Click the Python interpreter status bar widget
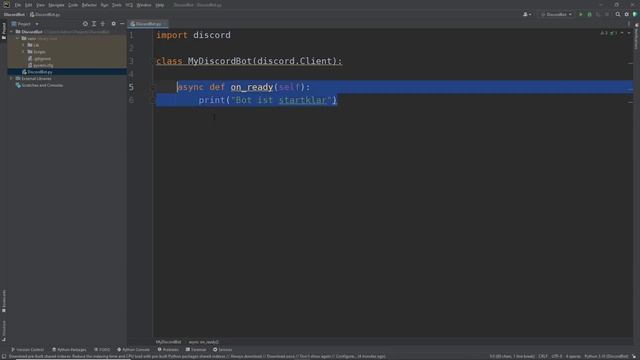Image resolution: width=640 pixels, height=360 pixels. (x=606, y=356)
